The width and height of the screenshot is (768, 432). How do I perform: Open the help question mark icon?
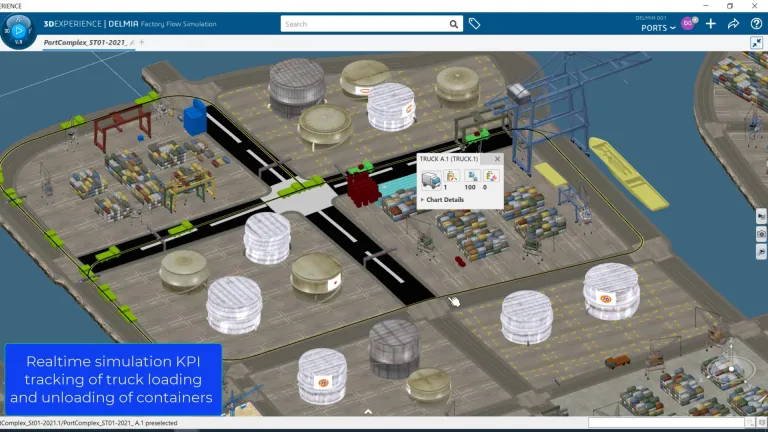coord(756,24)
